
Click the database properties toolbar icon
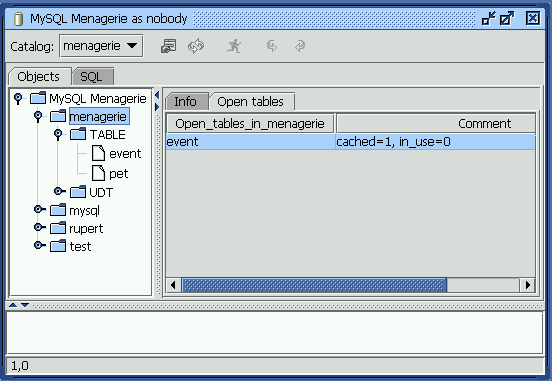[x=169, y=46]
